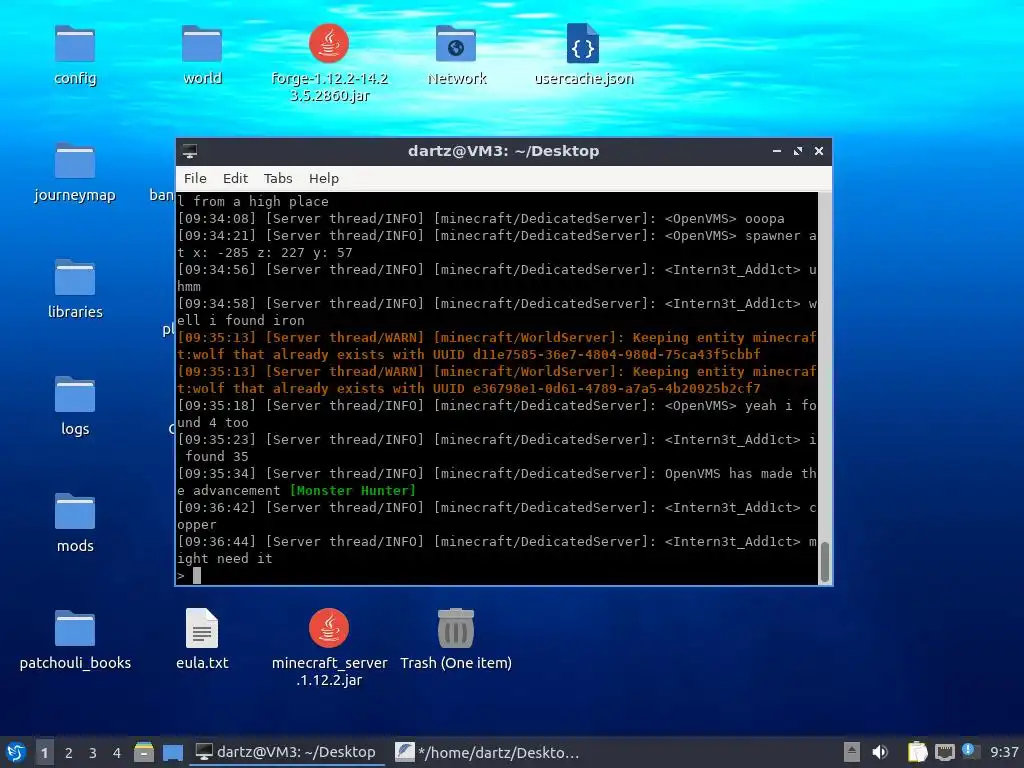The image size is (1024, 768).
Task: Select the minecraft_server.1.12.2.jar icon
Action: tap(328, 629)
